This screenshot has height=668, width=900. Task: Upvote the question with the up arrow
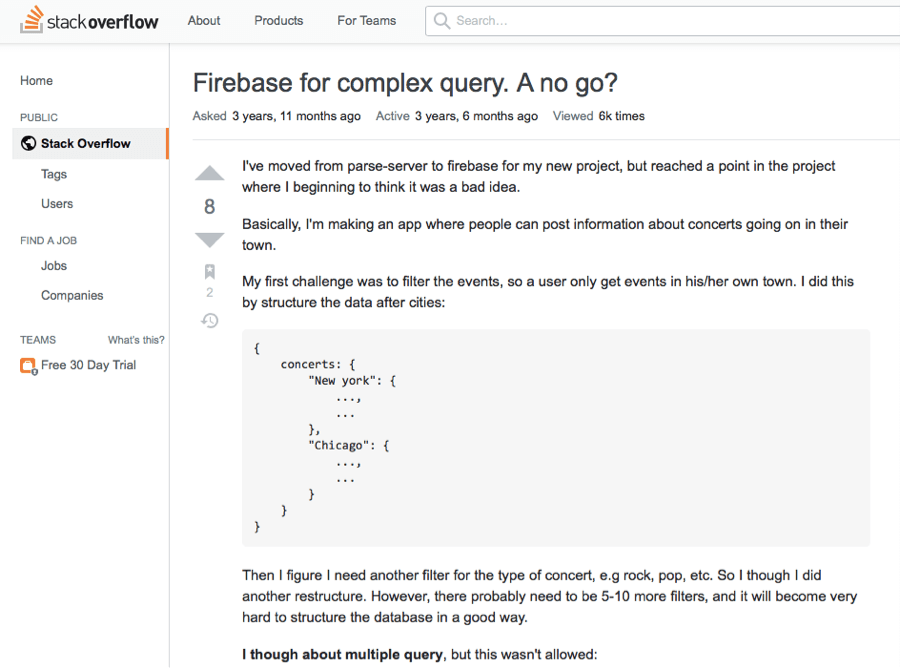tap(210, 173)
